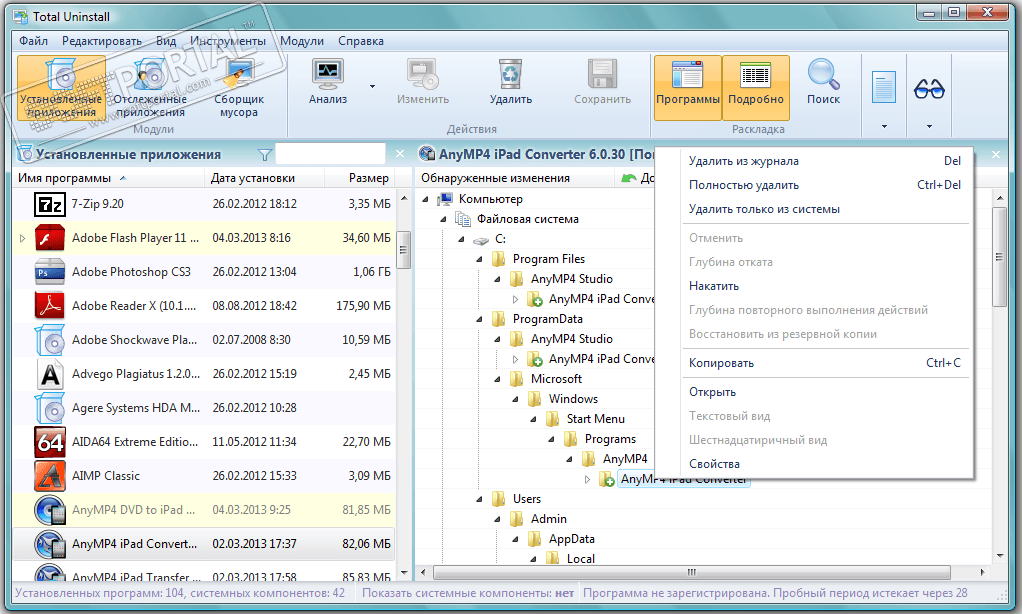Select Advego Plagiatus icon
Viewport: 1022px width, 614px height.
pyautogui.click(x=50, y=374)
